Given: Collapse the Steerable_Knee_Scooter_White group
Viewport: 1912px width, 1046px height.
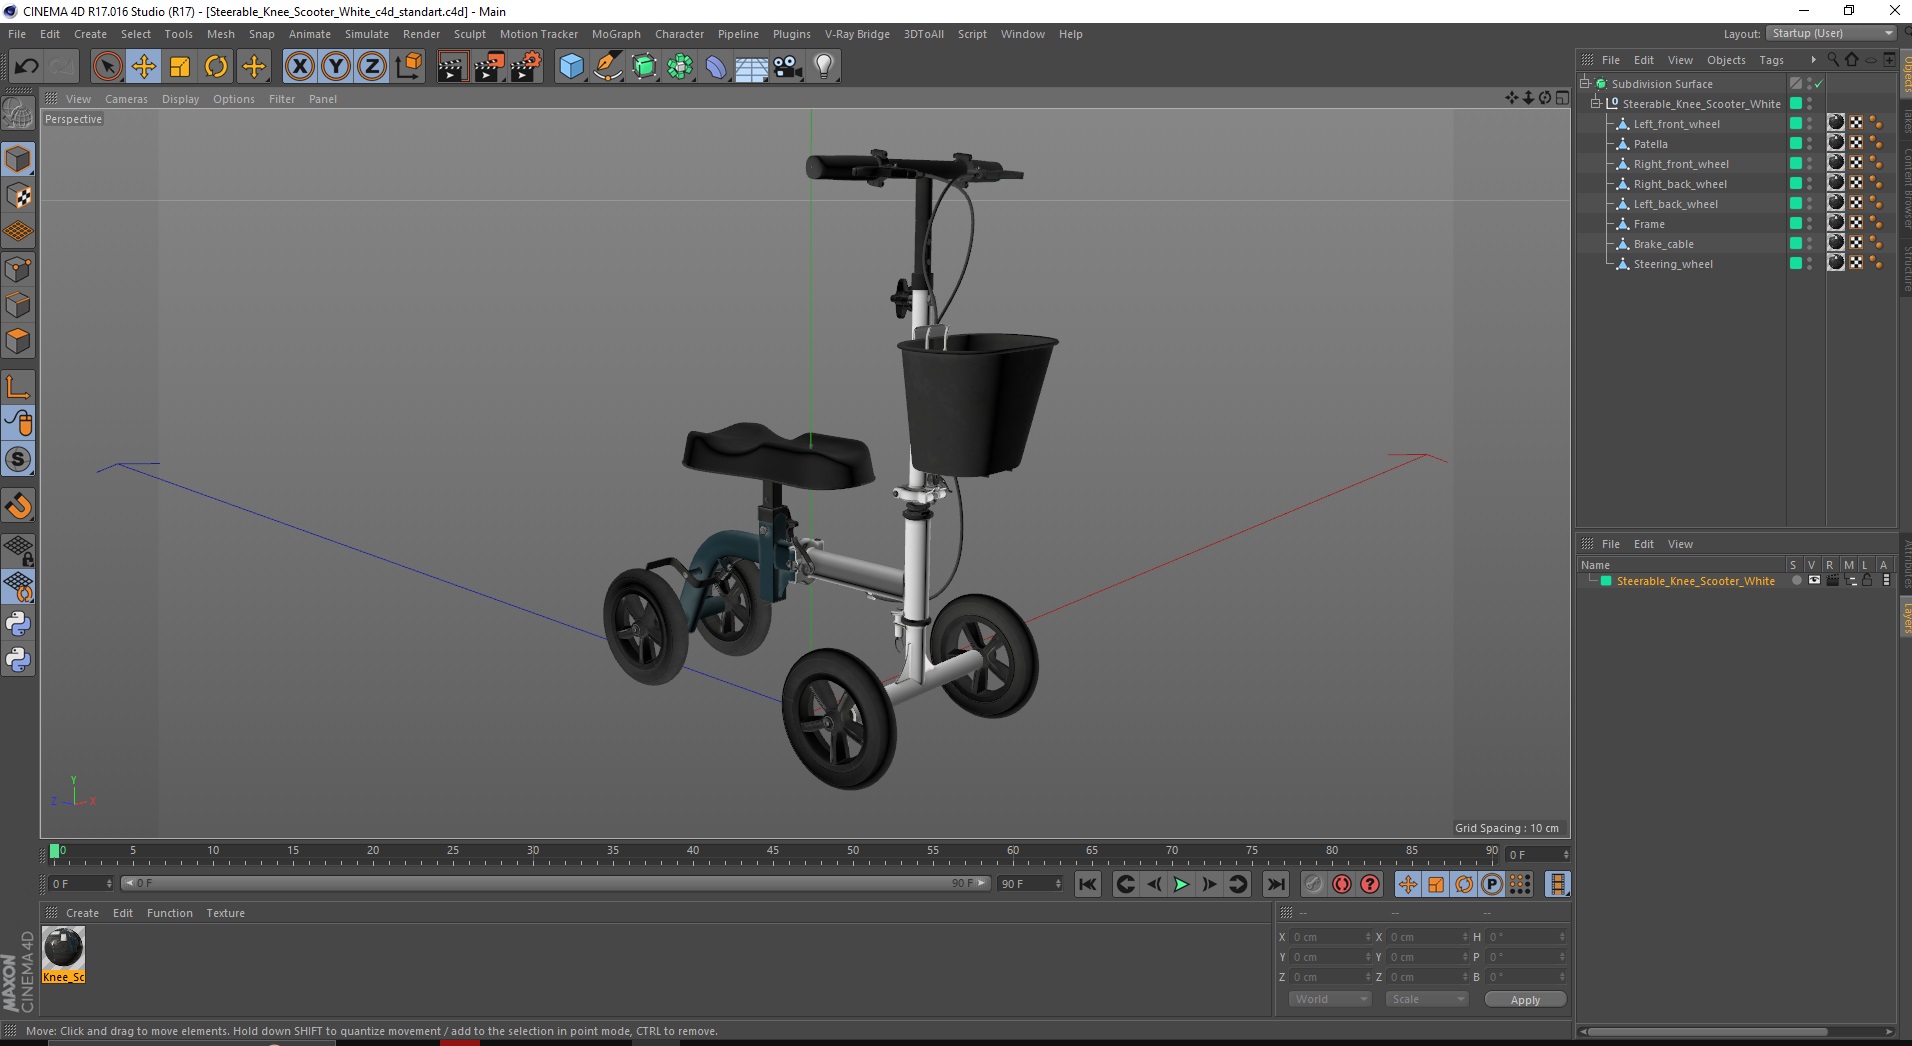Looking at the screenshot, I should (1596, 104).
